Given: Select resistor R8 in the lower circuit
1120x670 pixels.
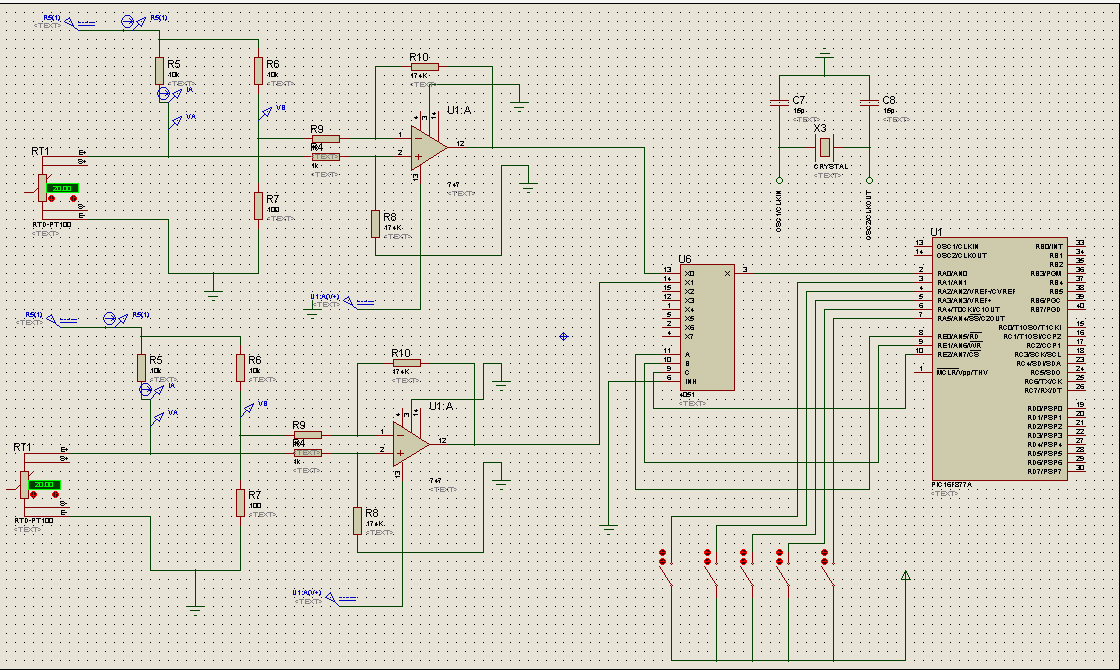Looking at the screenshot, I should 357,521.
